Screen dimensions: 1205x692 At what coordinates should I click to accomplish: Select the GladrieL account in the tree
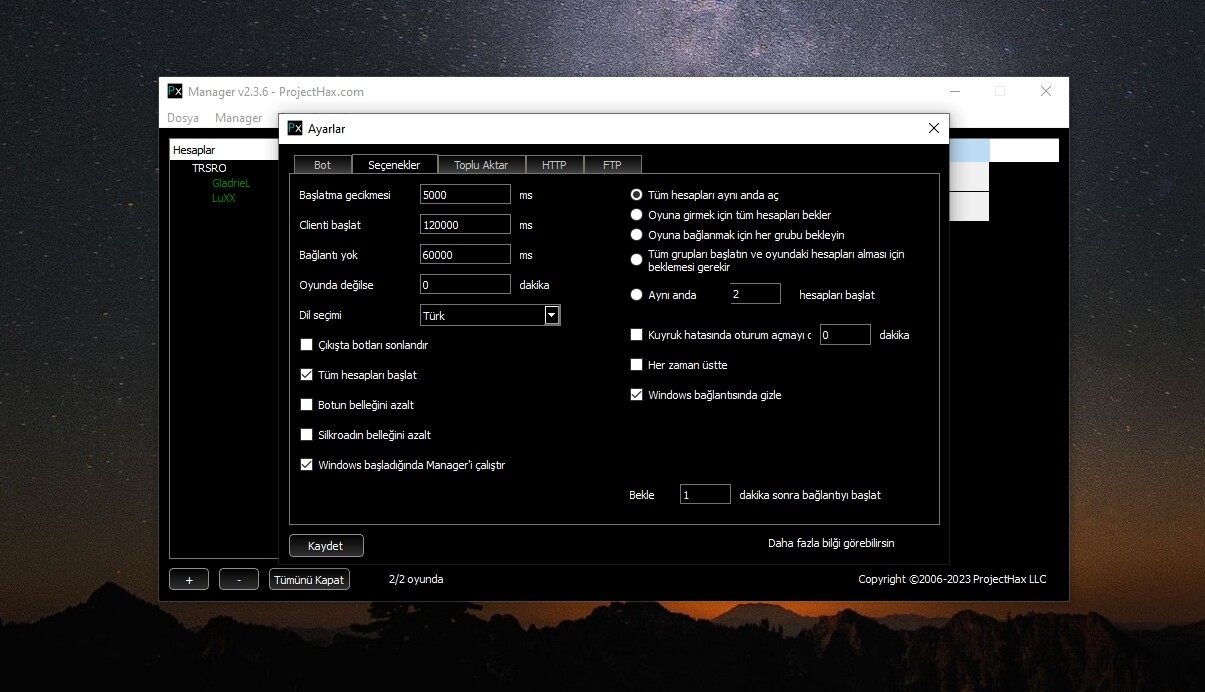(x=231, y=183)
